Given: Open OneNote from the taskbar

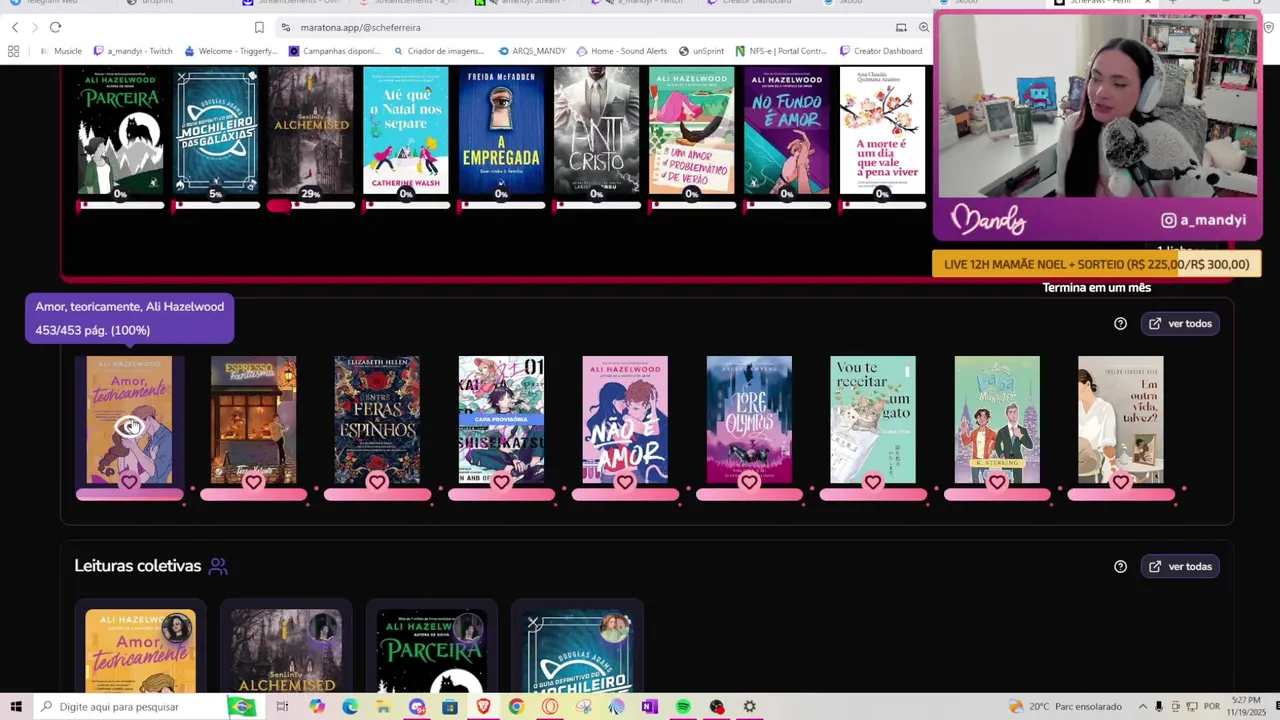Looking at the screenshot, I should pos(650,707).
